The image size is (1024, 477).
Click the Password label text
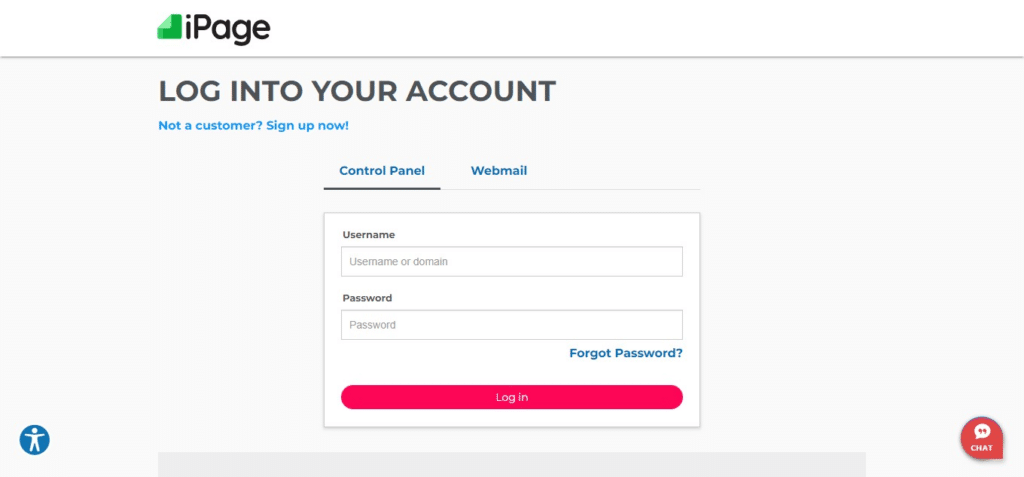[367, 298]
